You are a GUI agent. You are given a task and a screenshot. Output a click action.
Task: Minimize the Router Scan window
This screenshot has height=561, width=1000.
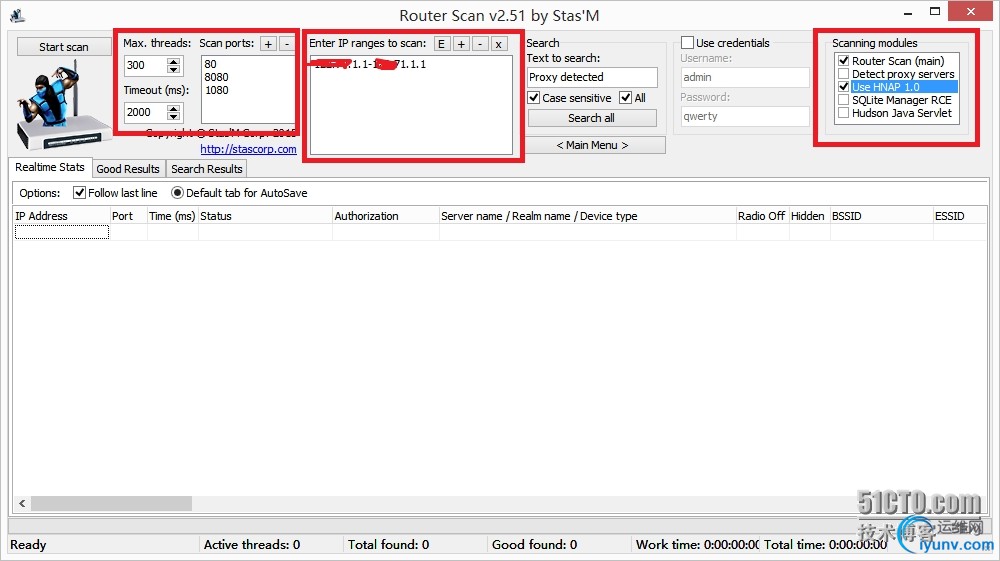click(x=908, y=13)
